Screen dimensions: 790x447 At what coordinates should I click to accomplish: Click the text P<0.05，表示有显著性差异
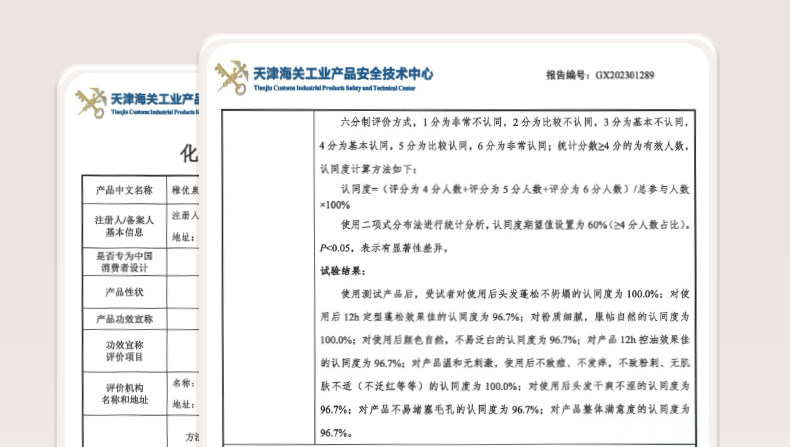point(384,248)
